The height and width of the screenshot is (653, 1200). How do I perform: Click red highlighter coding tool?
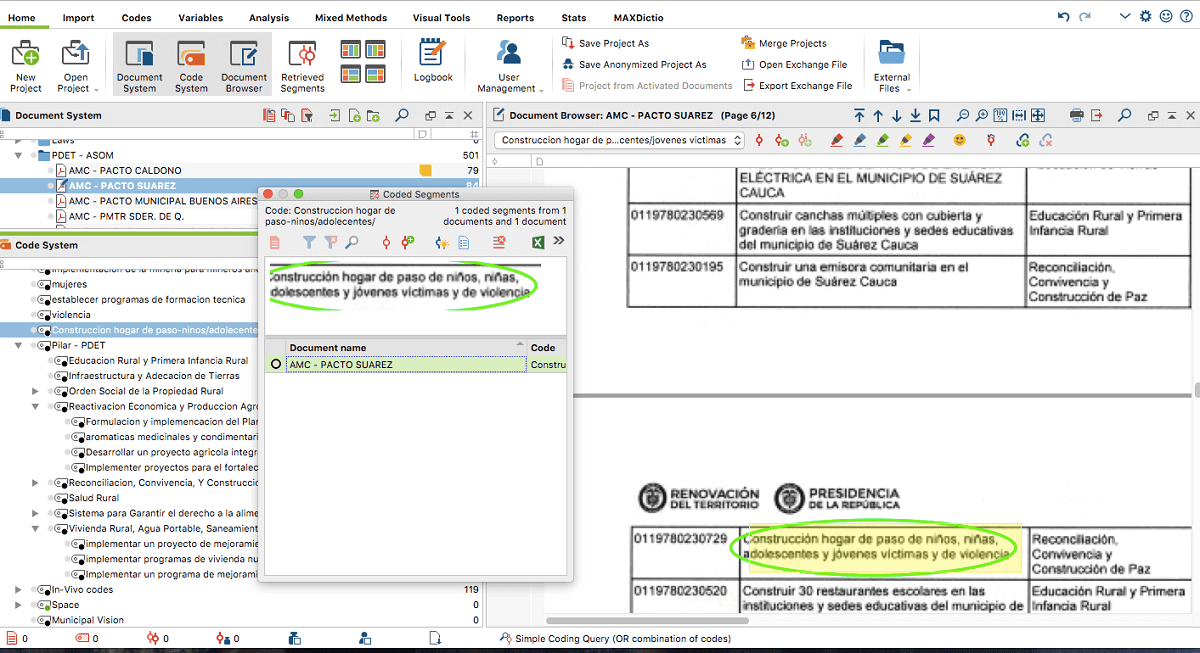[837, 141]
